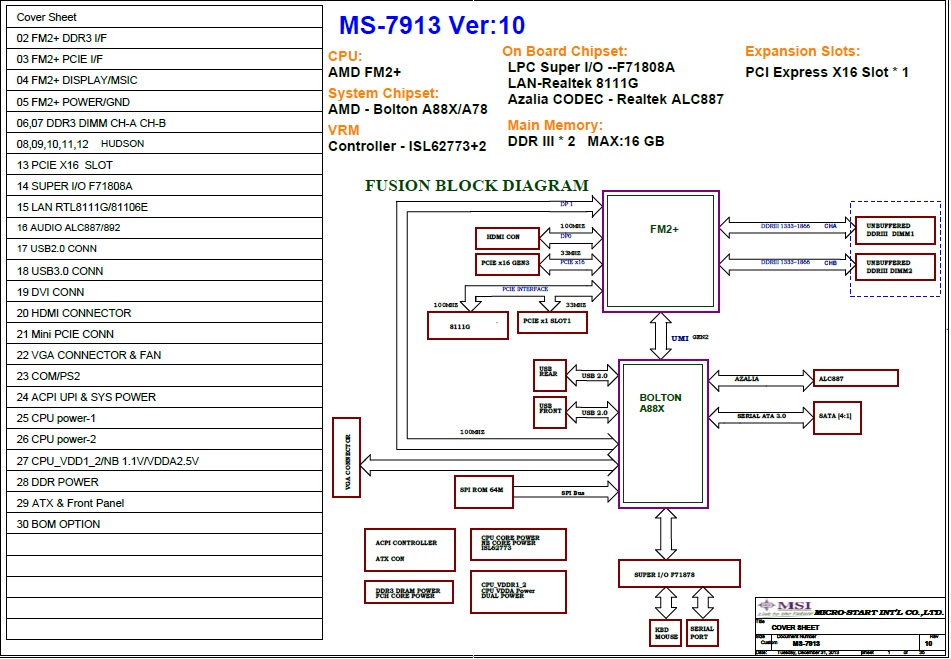This screenshot has height=659, width=951.
Task: Click the '14 SUPER I/O F71808A' index row
Action: (x=164, y=186)
